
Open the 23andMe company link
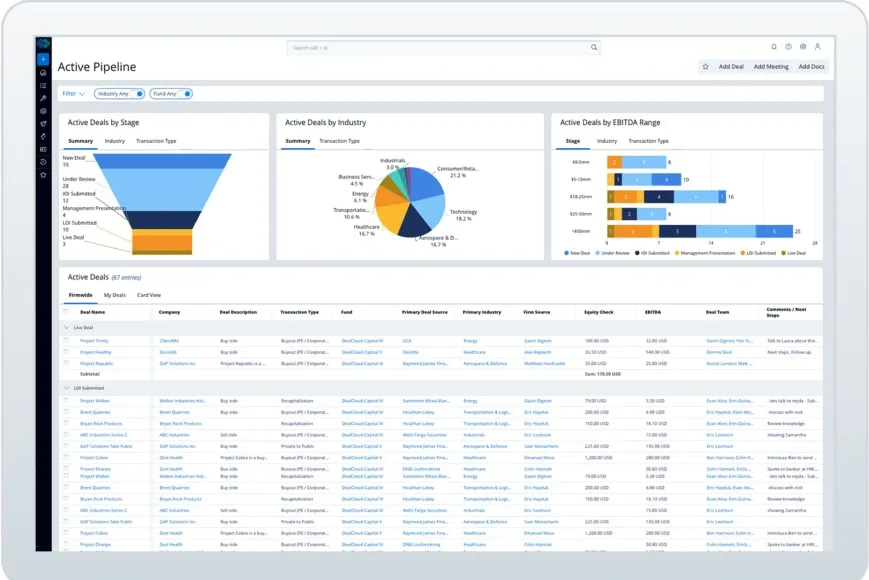click(x=169, y=341)
